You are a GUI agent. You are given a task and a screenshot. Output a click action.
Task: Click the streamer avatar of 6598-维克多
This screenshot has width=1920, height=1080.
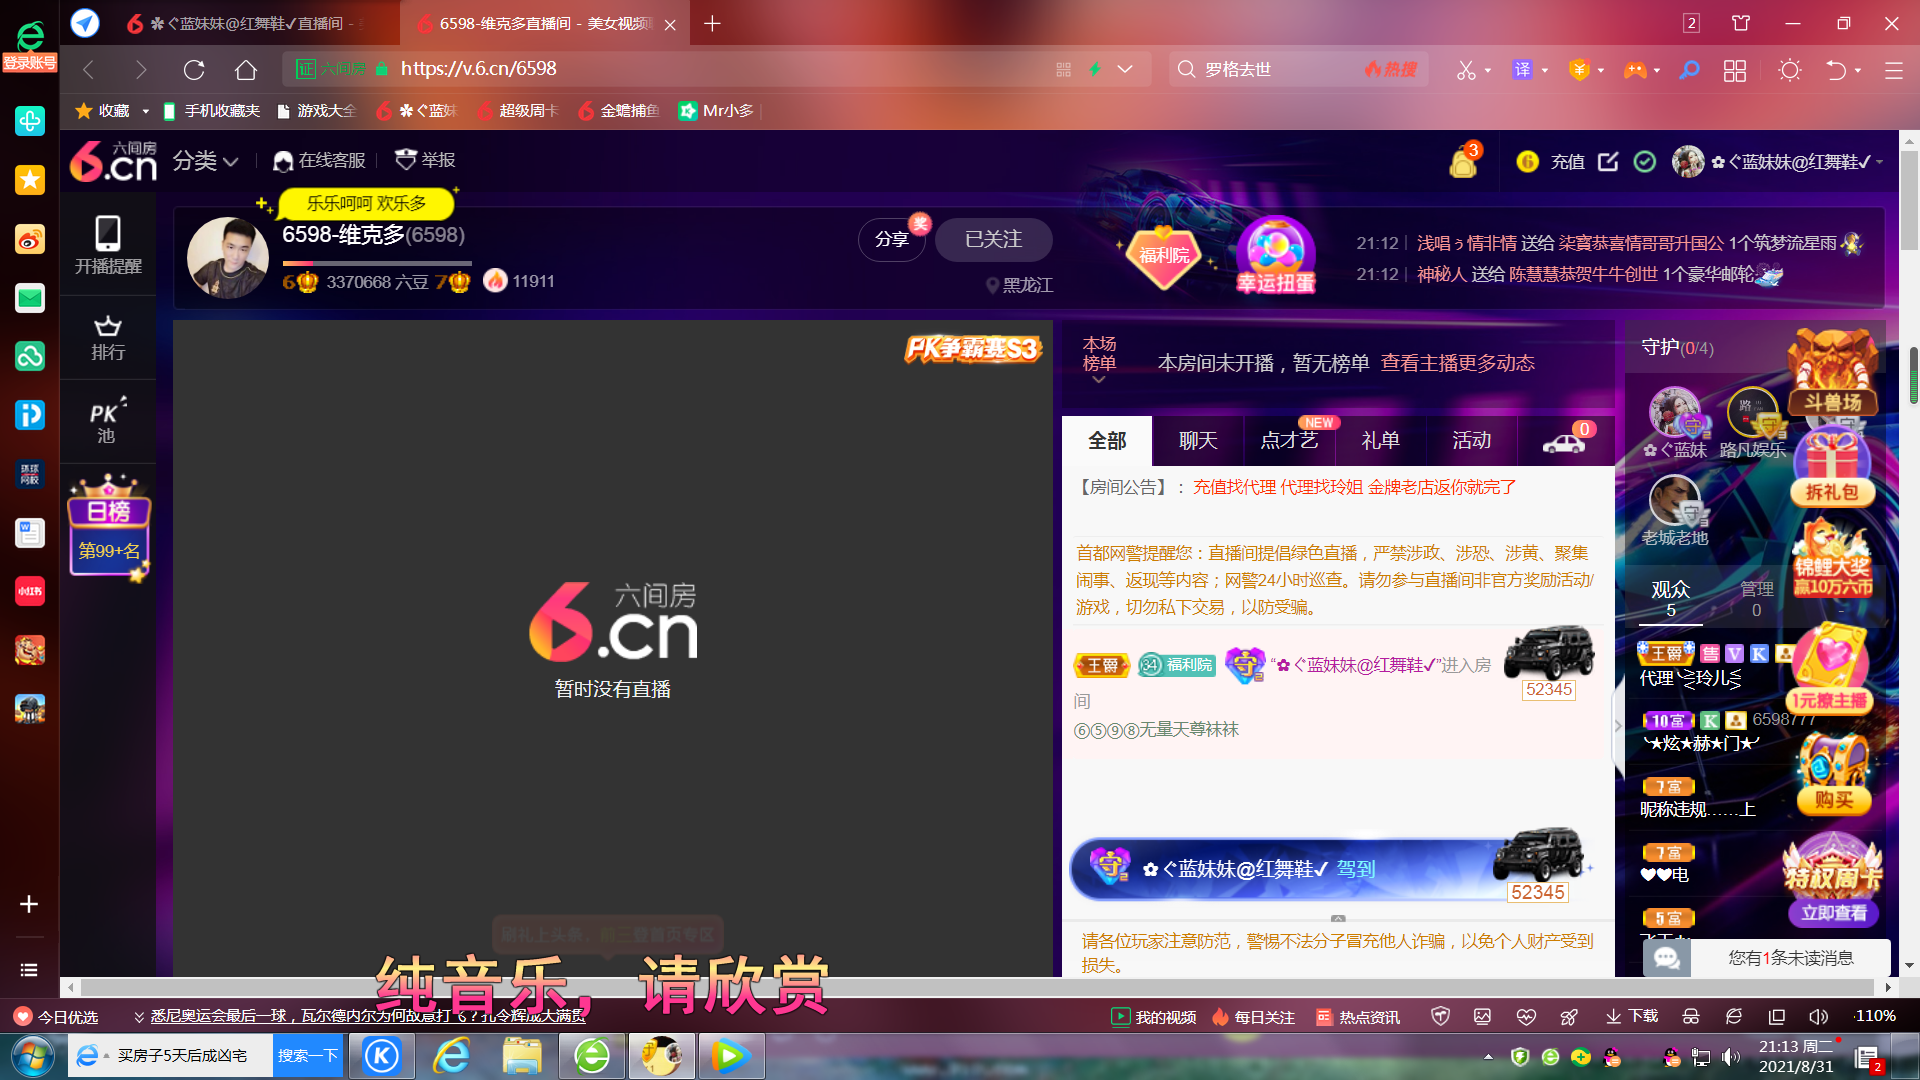click(227, 257)
